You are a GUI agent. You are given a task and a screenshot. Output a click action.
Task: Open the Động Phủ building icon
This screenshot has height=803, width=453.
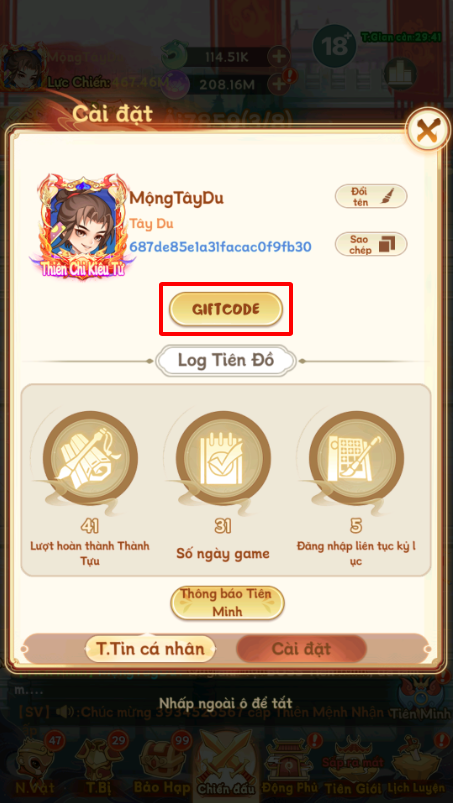click(x=291, y=764)
